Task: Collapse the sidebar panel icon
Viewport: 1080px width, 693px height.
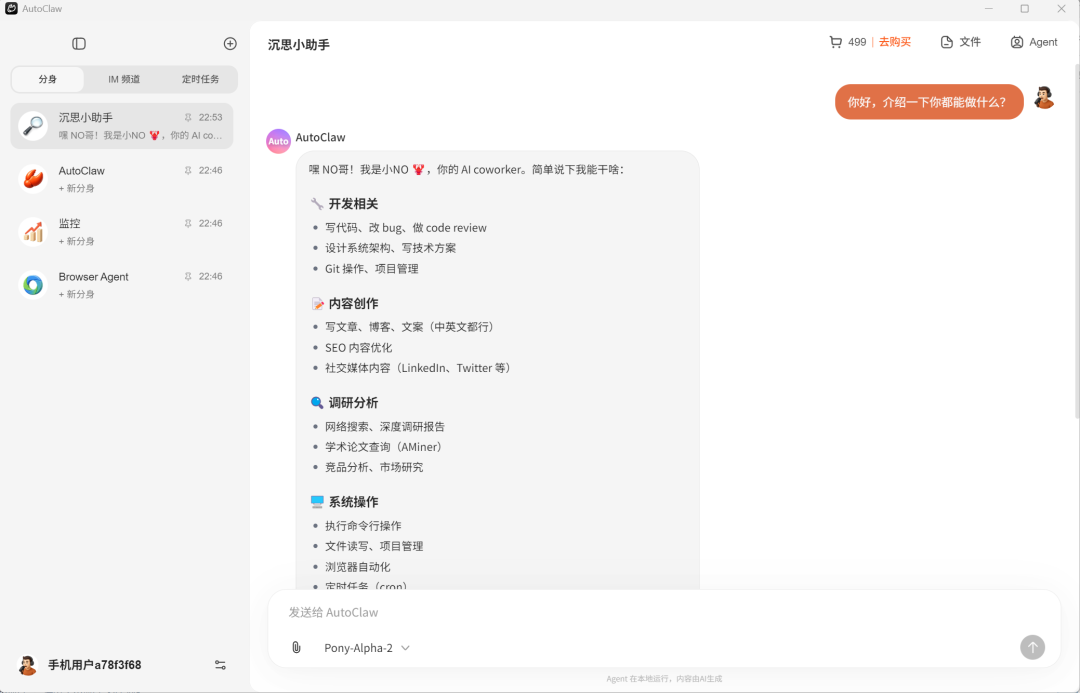Action: pos(79,44)
